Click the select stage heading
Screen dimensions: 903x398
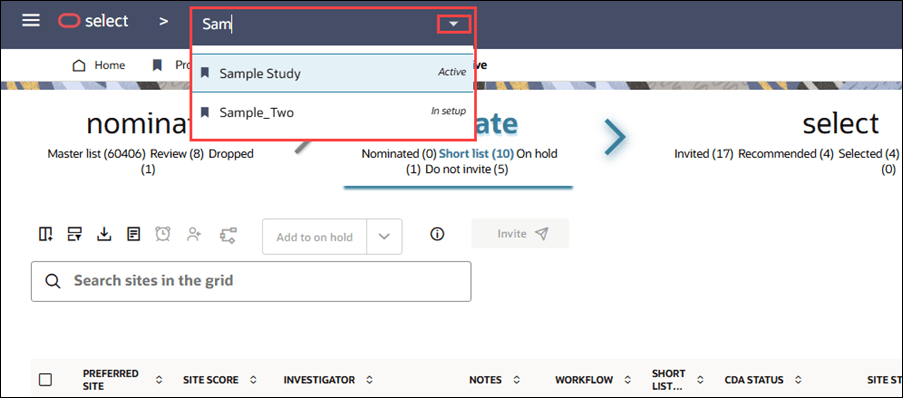[x=841, y=123]
